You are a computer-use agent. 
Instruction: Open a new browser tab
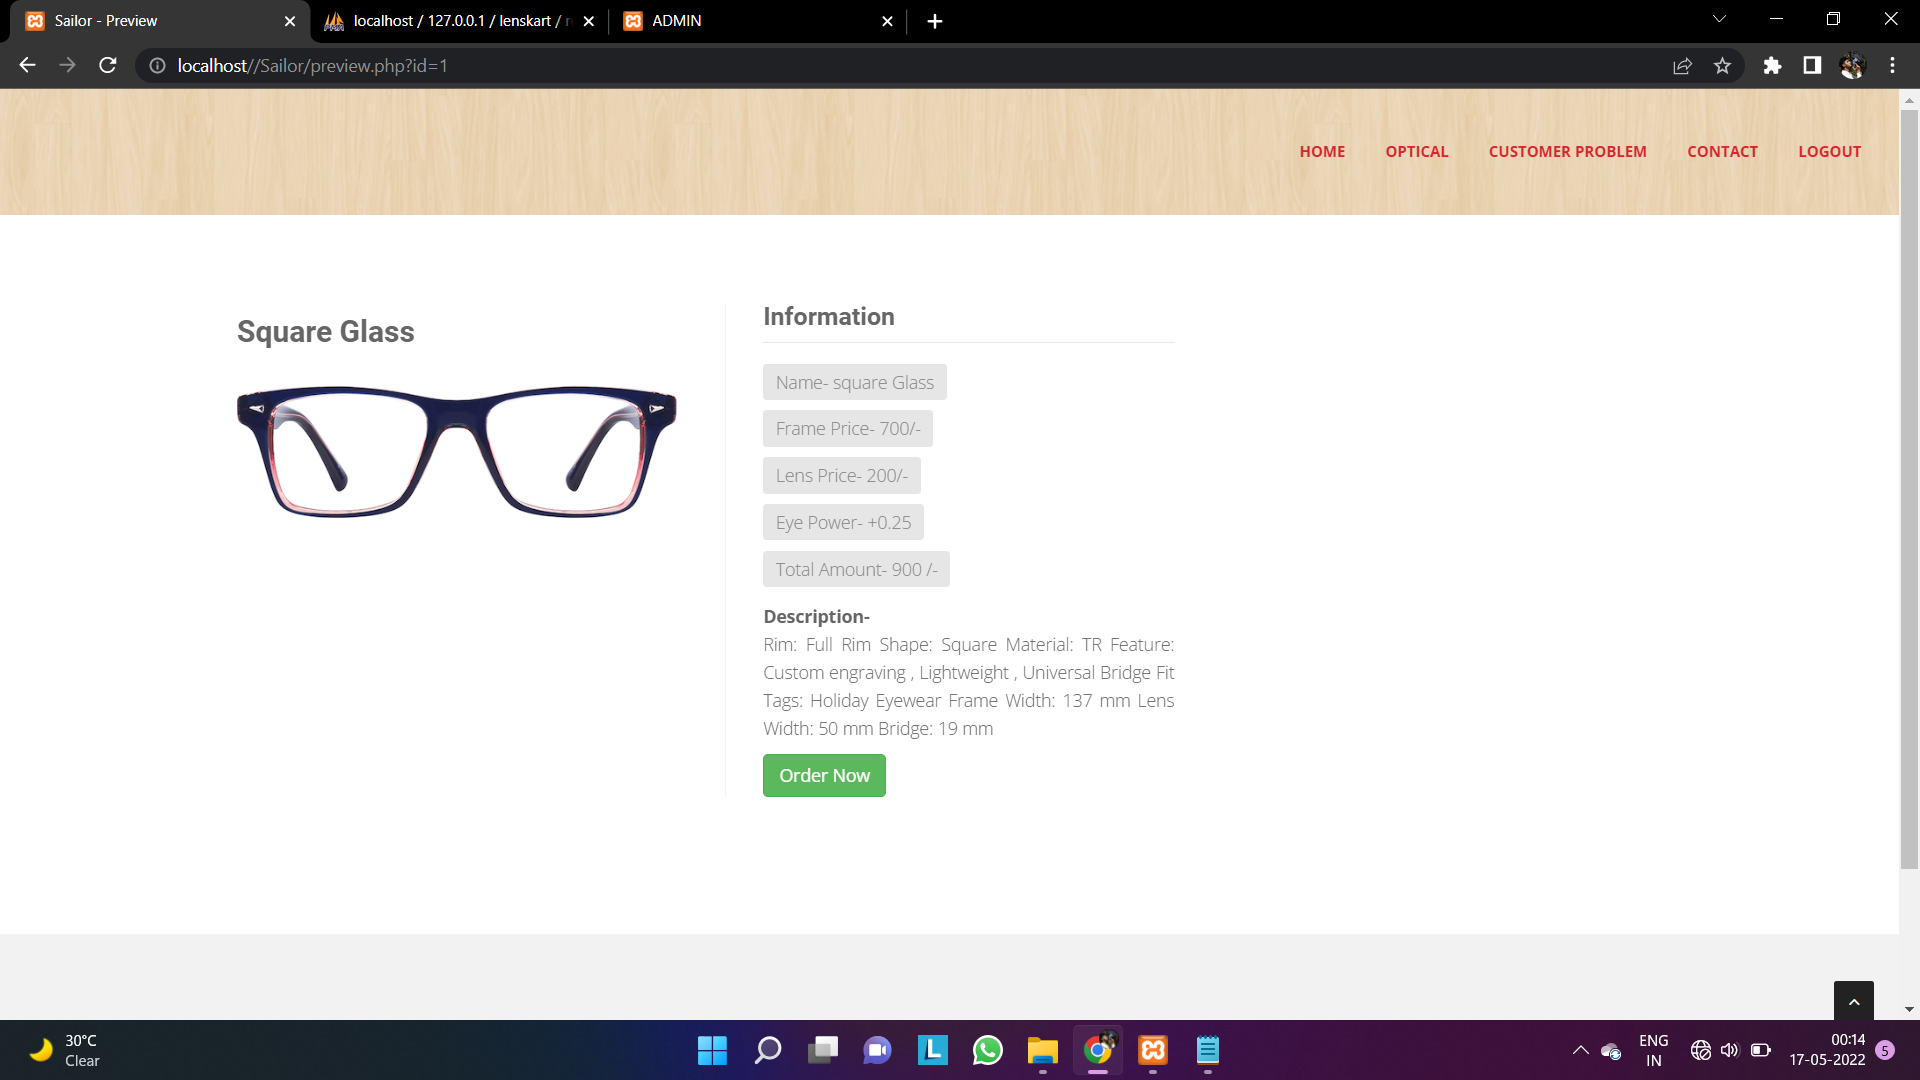934,21
